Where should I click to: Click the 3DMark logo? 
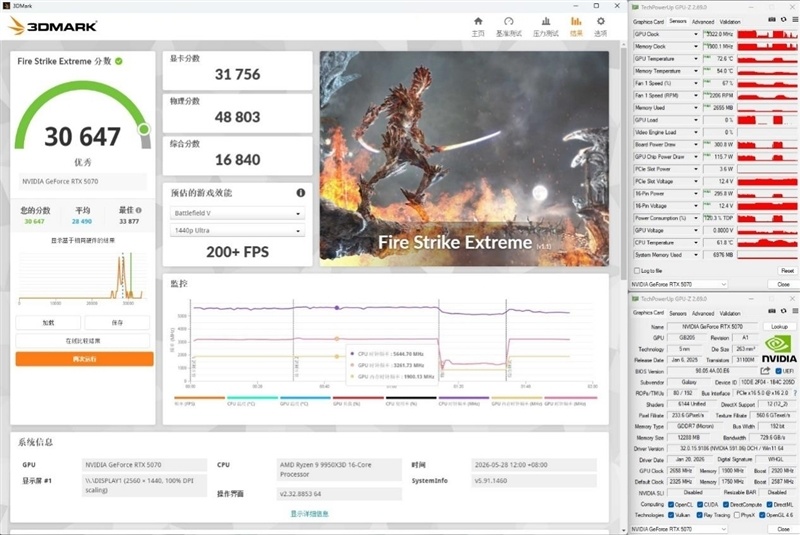coord(53,26)
